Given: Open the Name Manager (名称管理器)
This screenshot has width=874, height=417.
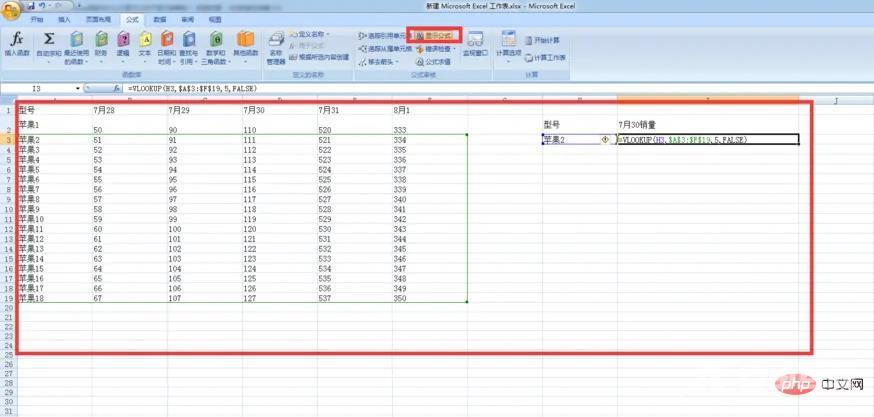Looking at the screenshot, I should pos(276,45).
